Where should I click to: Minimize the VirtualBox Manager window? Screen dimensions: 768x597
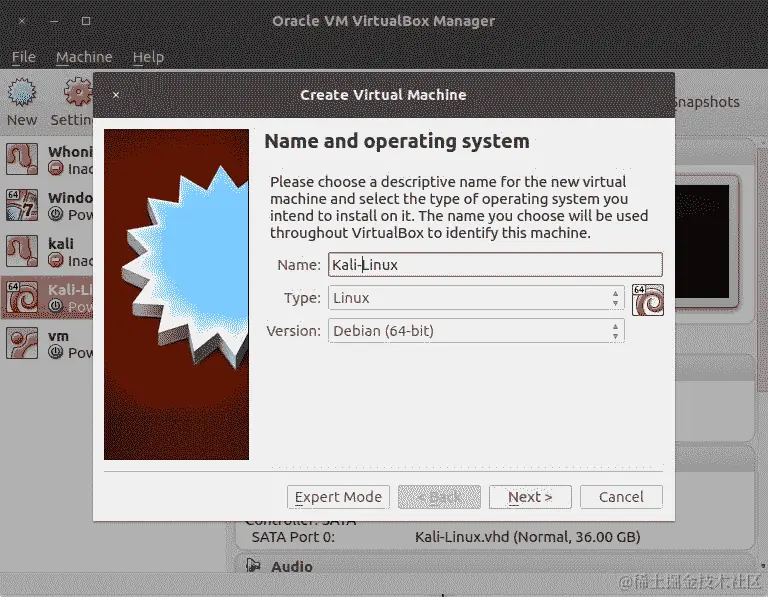click(x=54, y=21)
